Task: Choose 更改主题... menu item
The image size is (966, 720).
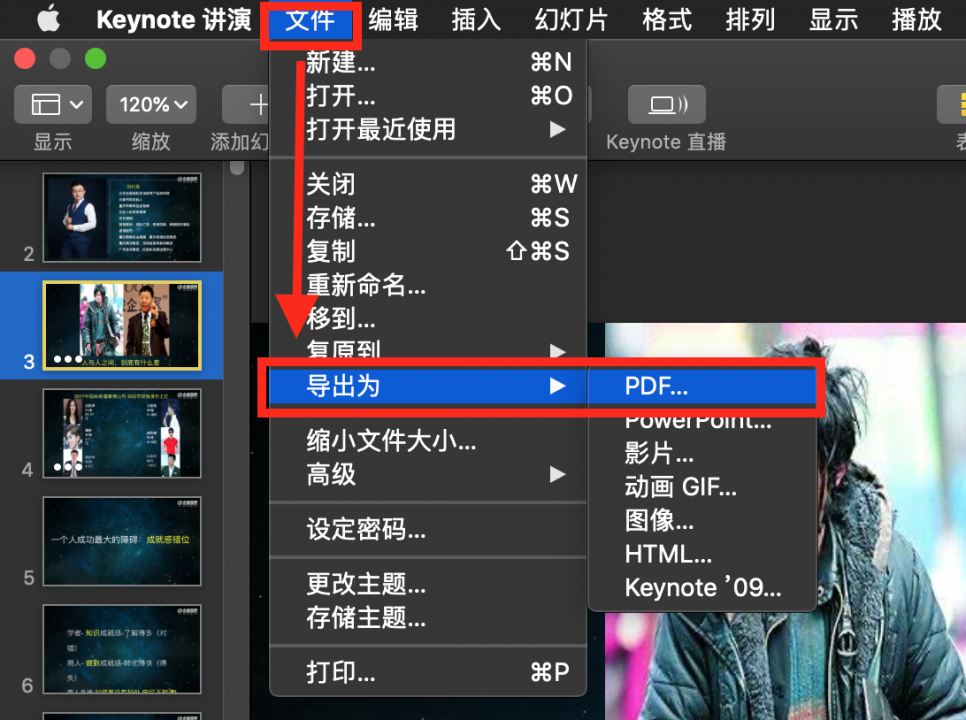Action: pos(428,583)
